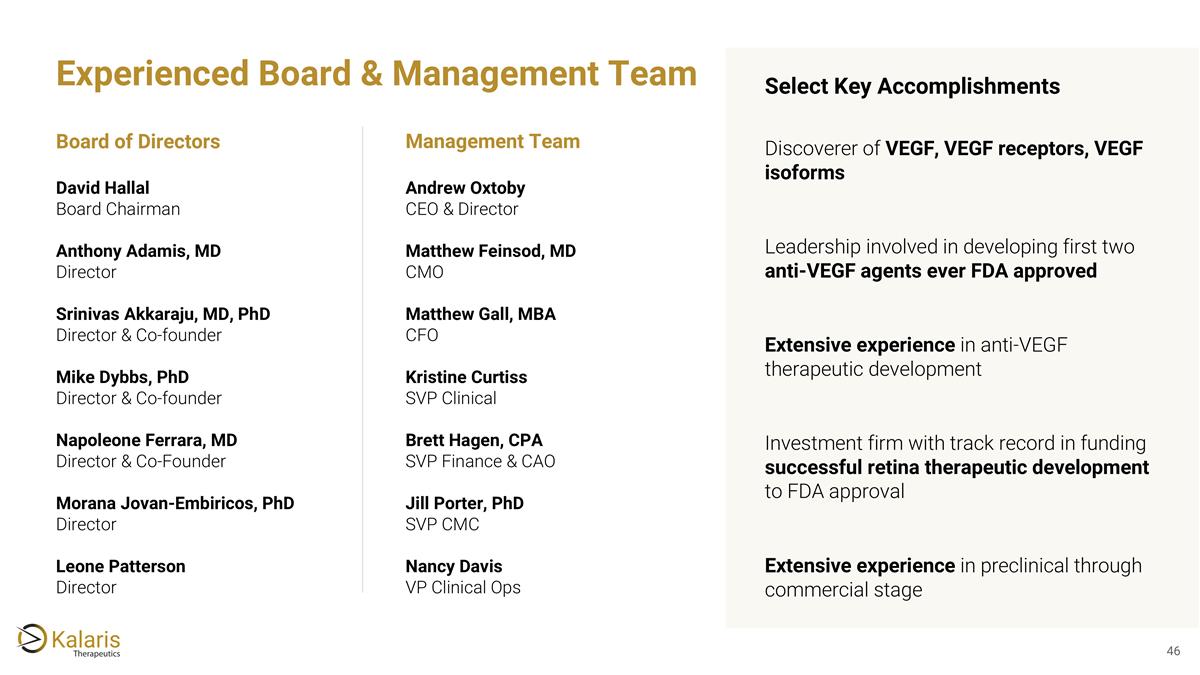This screenshot has width=1200, height=675.
Task: Select Brett Hagen, CPA name
Action: click(x=474, y=440)
